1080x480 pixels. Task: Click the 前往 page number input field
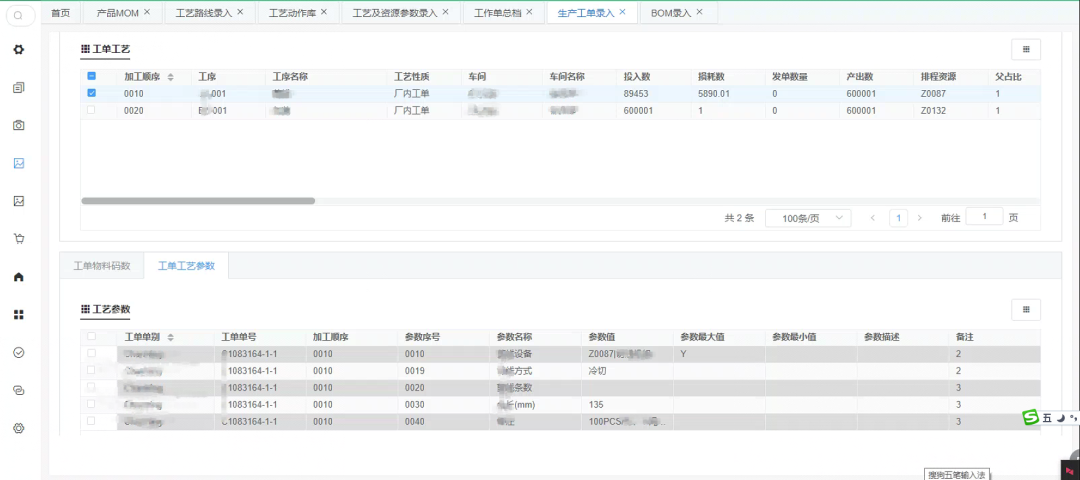[984, 217]
